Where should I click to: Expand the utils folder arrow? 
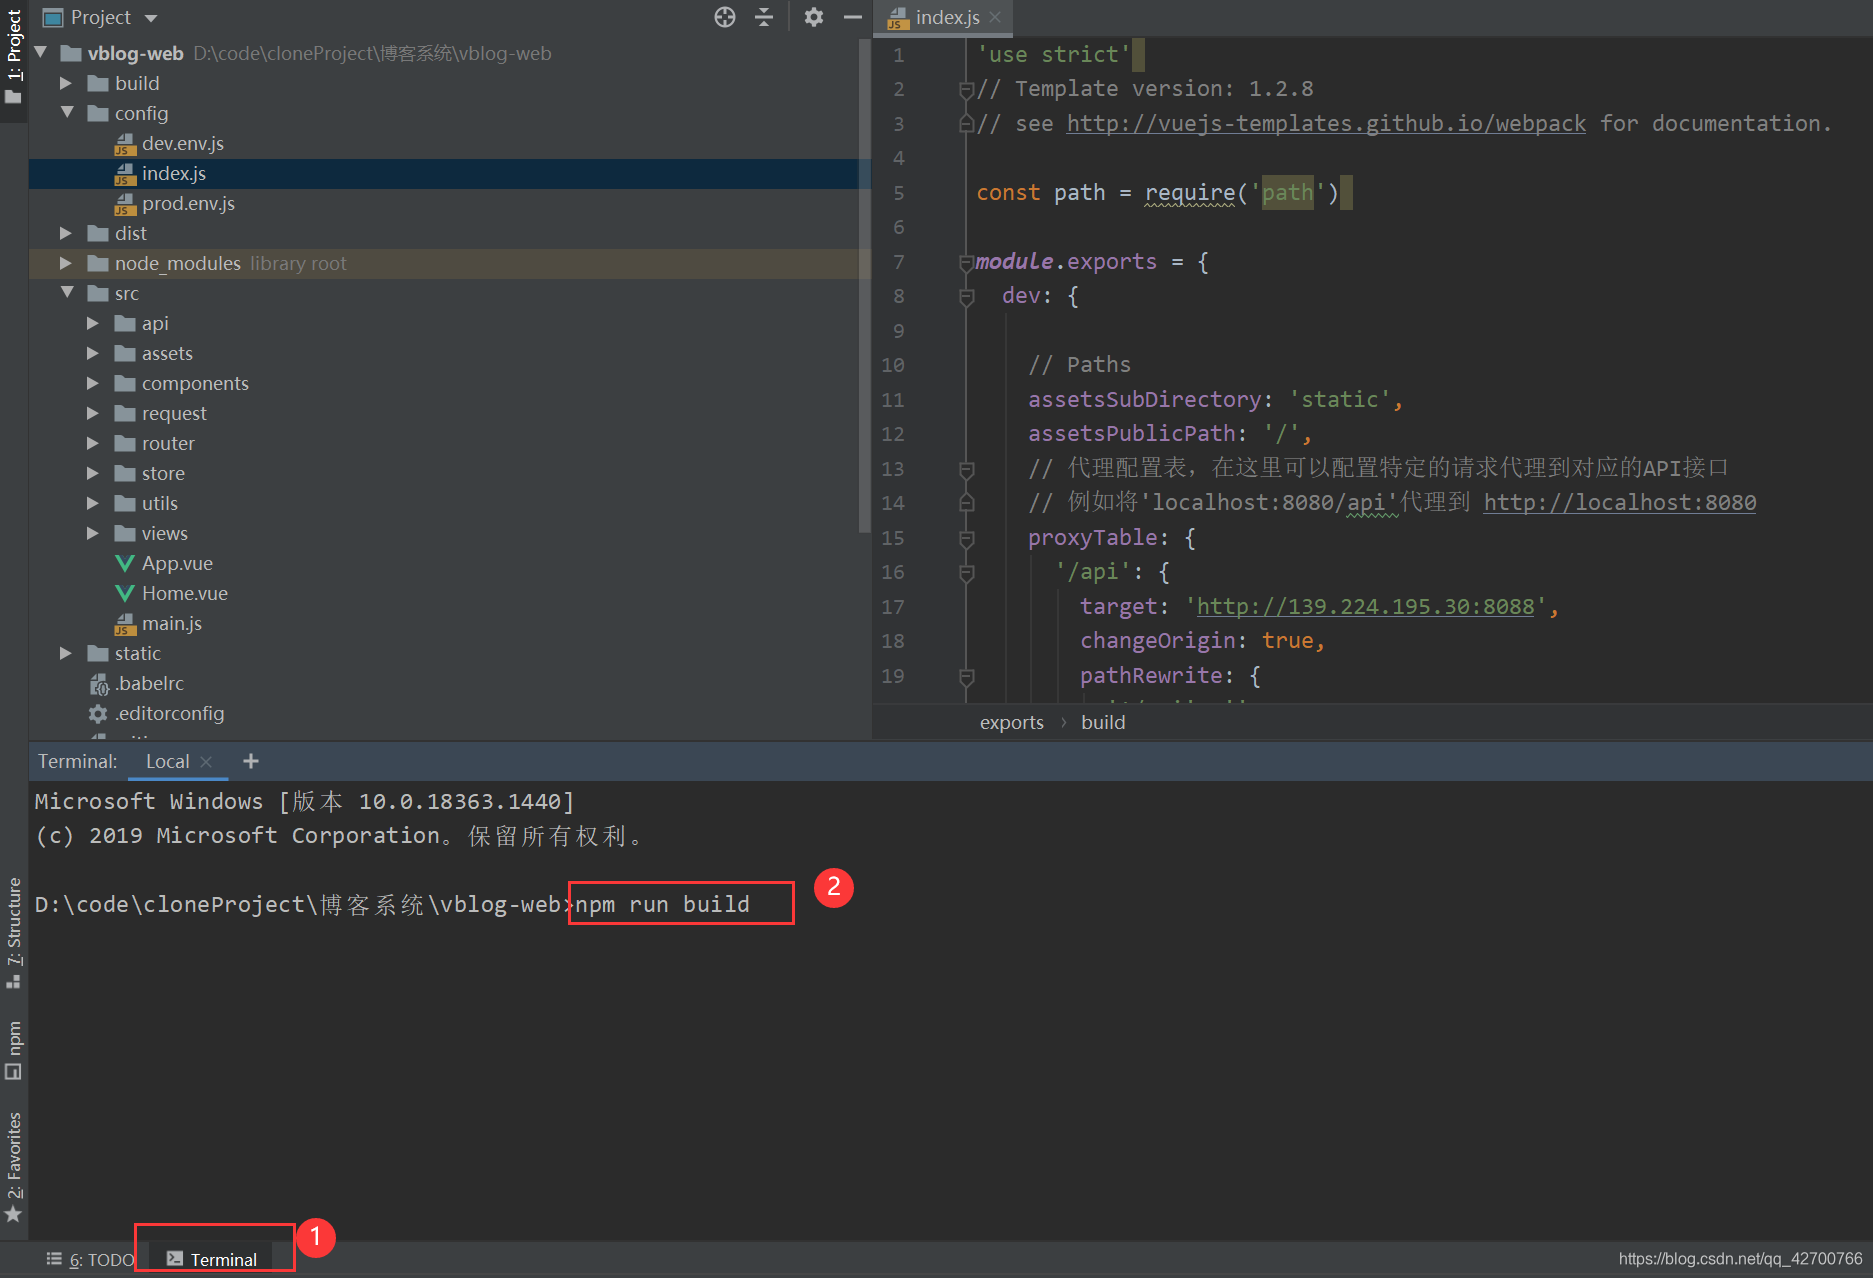click(x=93, y=503)
